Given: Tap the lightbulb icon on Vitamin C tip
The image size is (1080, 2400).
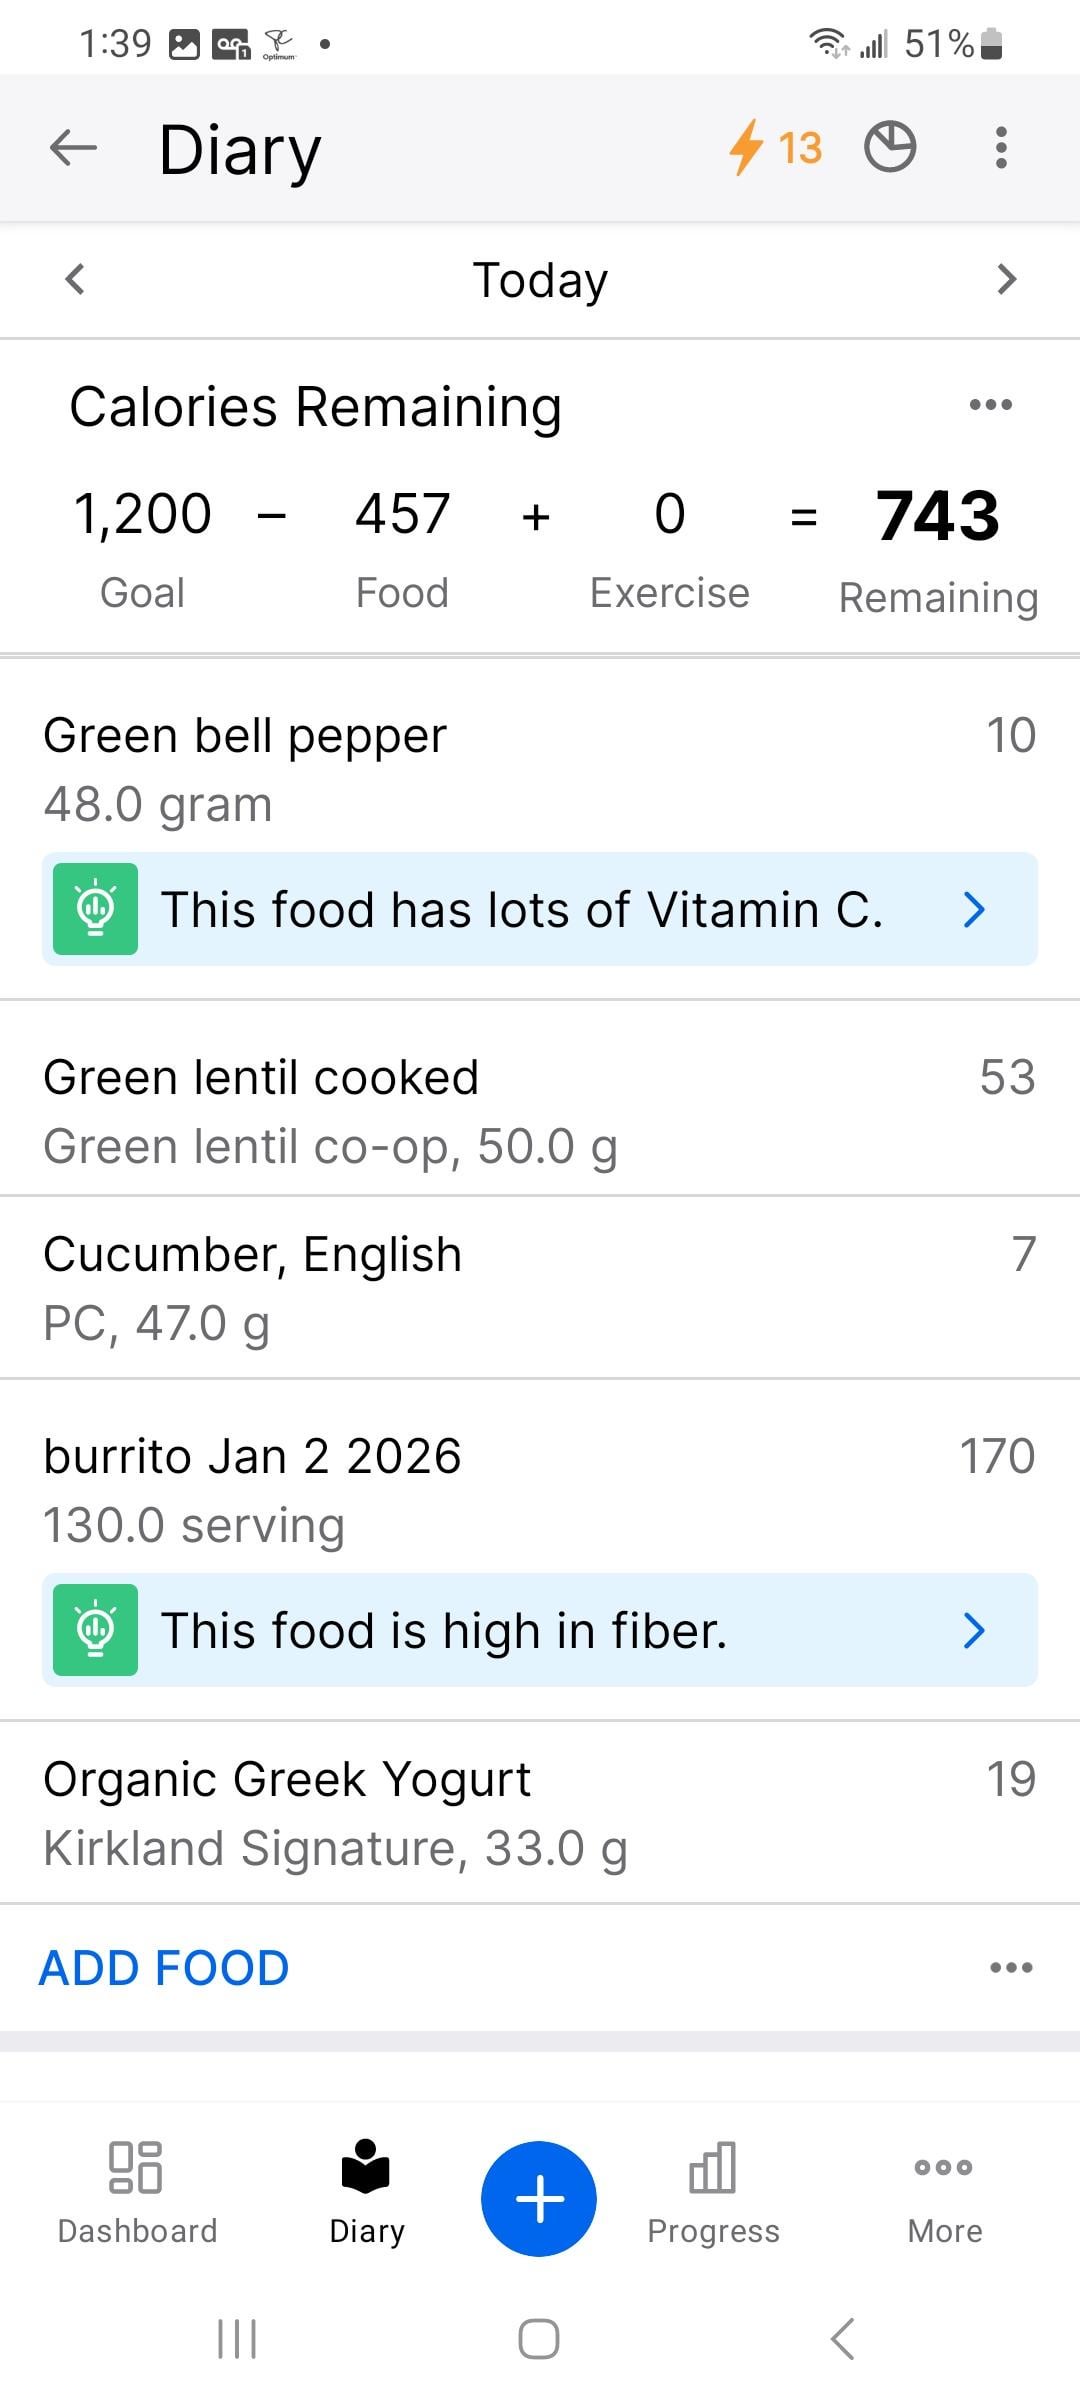Looking at the screenshot, I should click(x=95, y=909).
